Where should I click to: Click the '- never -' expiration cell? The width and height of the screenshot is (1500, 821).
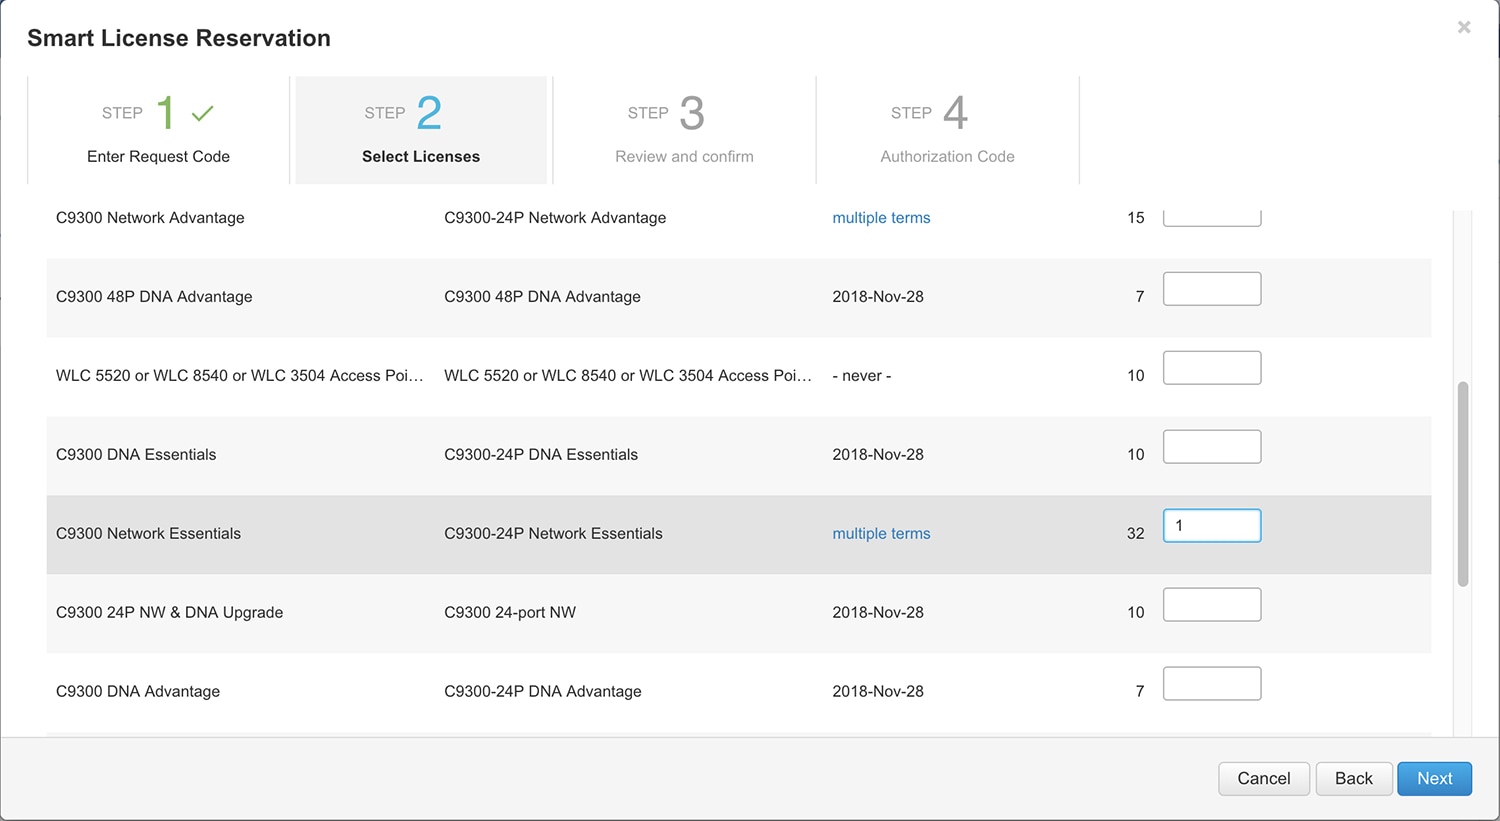[x=861, y=376]
